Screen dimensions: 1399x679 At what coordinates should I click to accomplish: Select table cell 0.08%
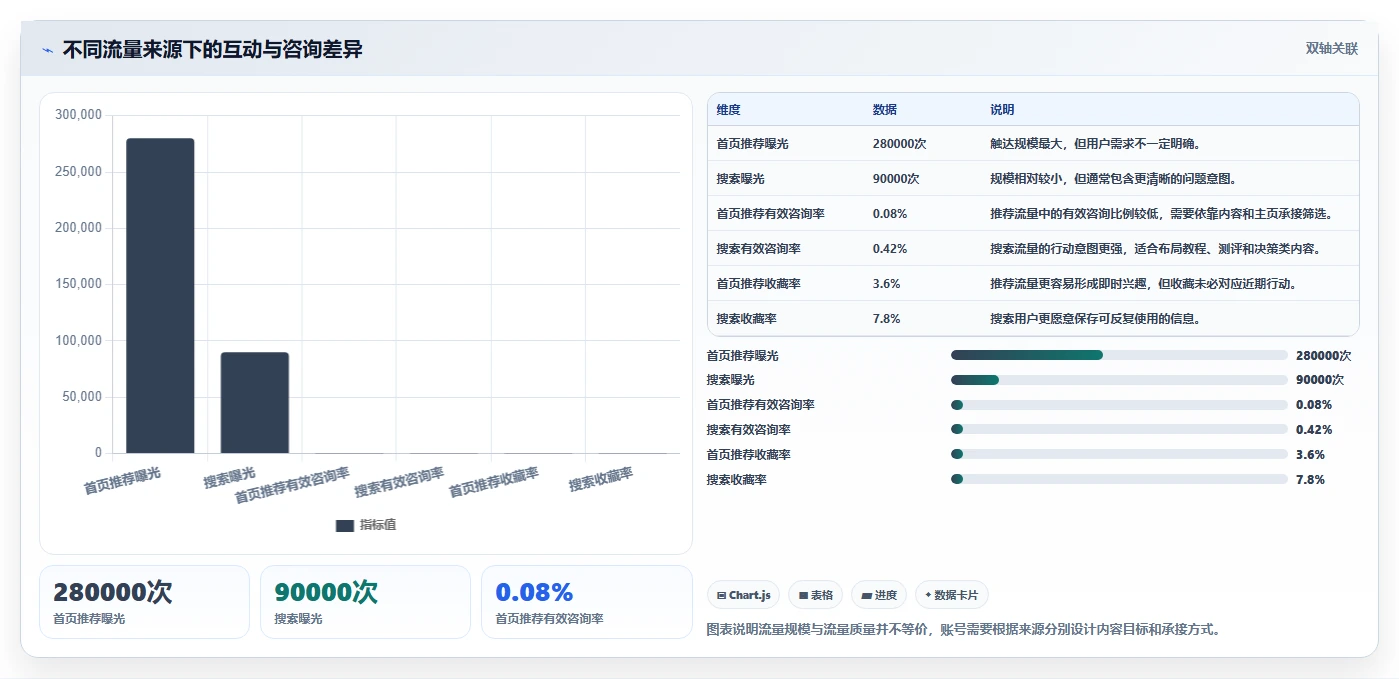pyautogui.click(x=890, y=214)
